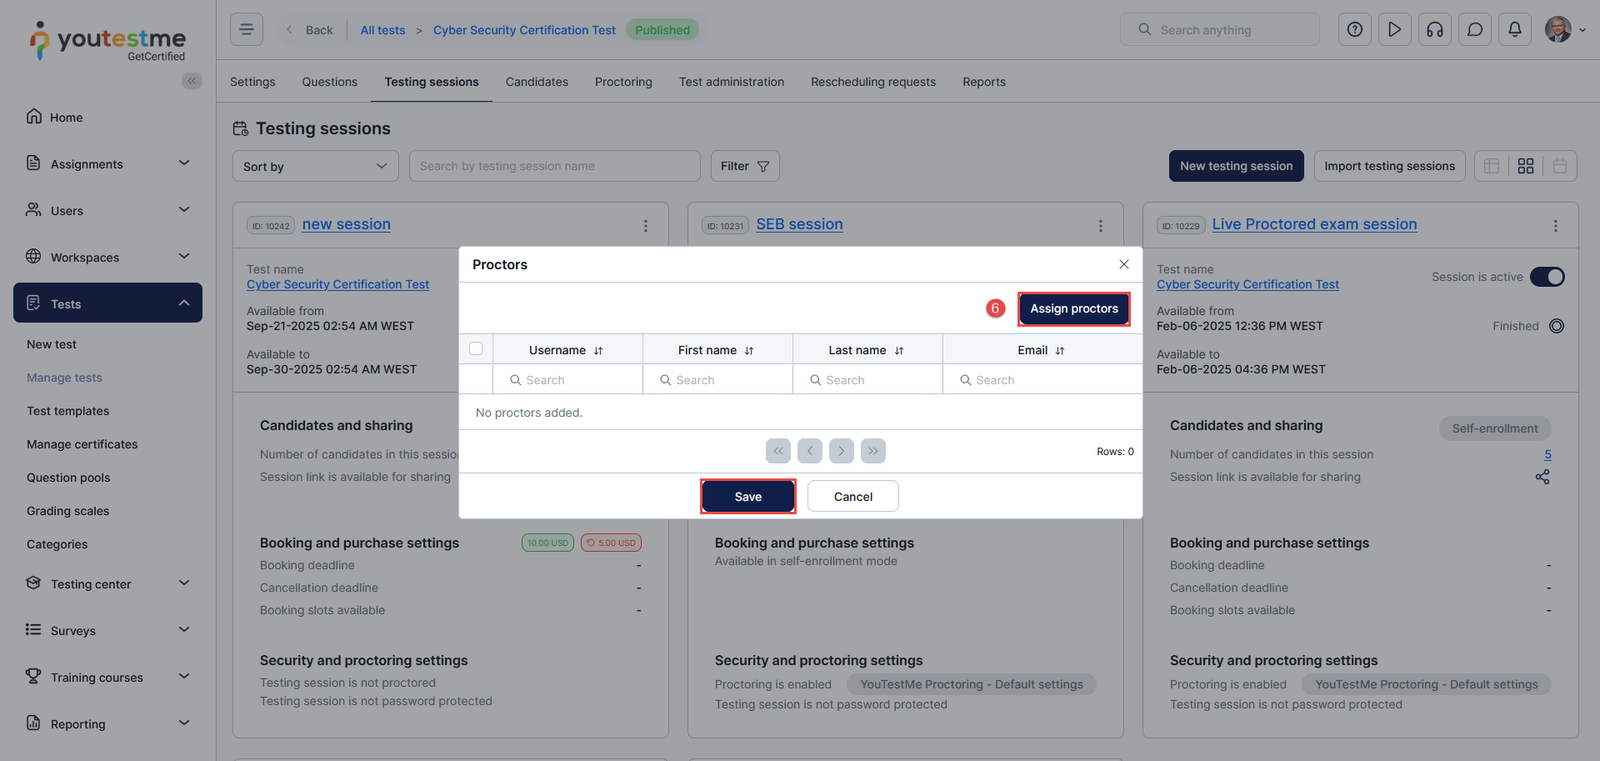Viewport: 1600px width, 761px height.
Task: Open three-dot menu for SEB session
Action: point(1100,226)
